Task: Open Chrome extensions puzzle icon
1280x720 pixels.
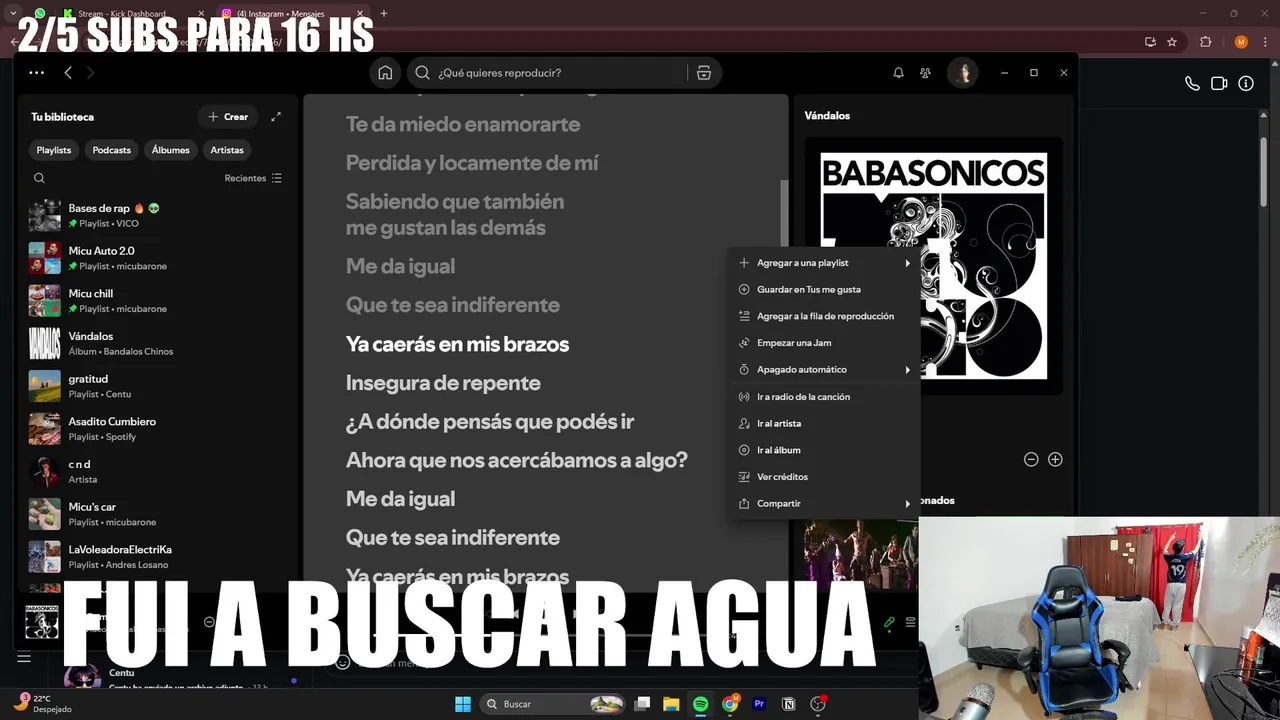Action: tap(1205, 42)
